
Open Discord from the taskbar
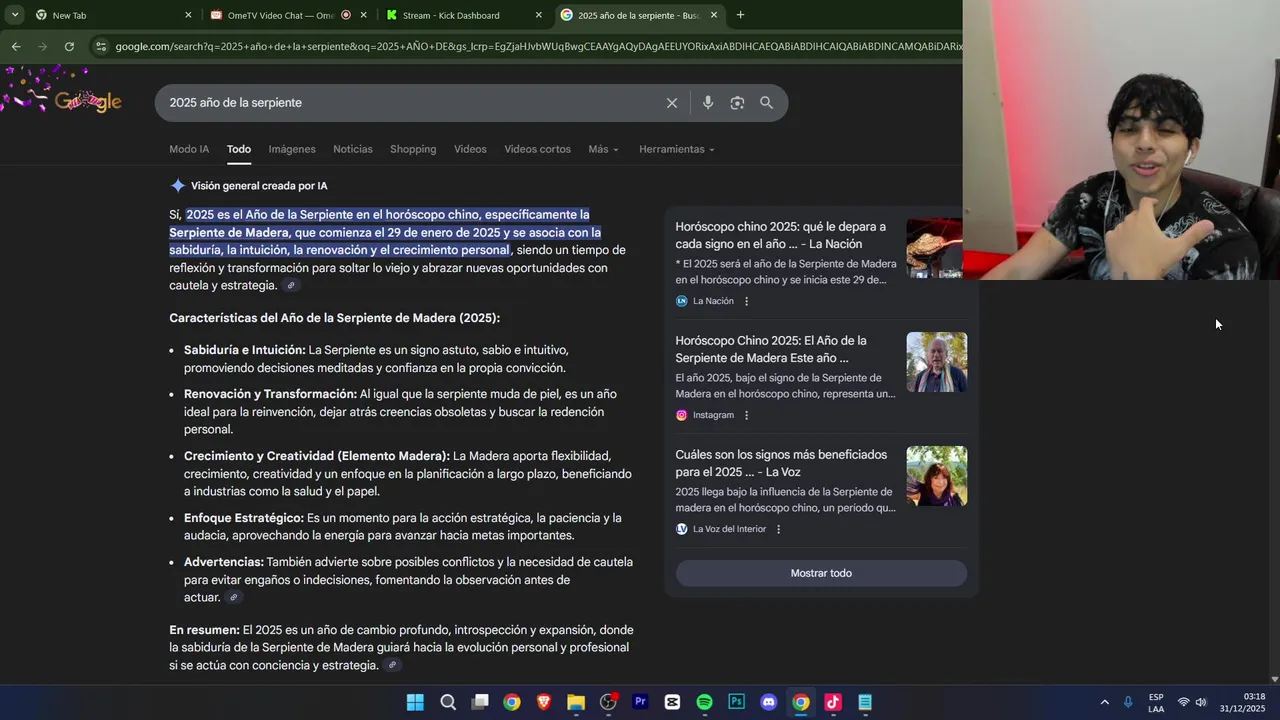point(768,702)
